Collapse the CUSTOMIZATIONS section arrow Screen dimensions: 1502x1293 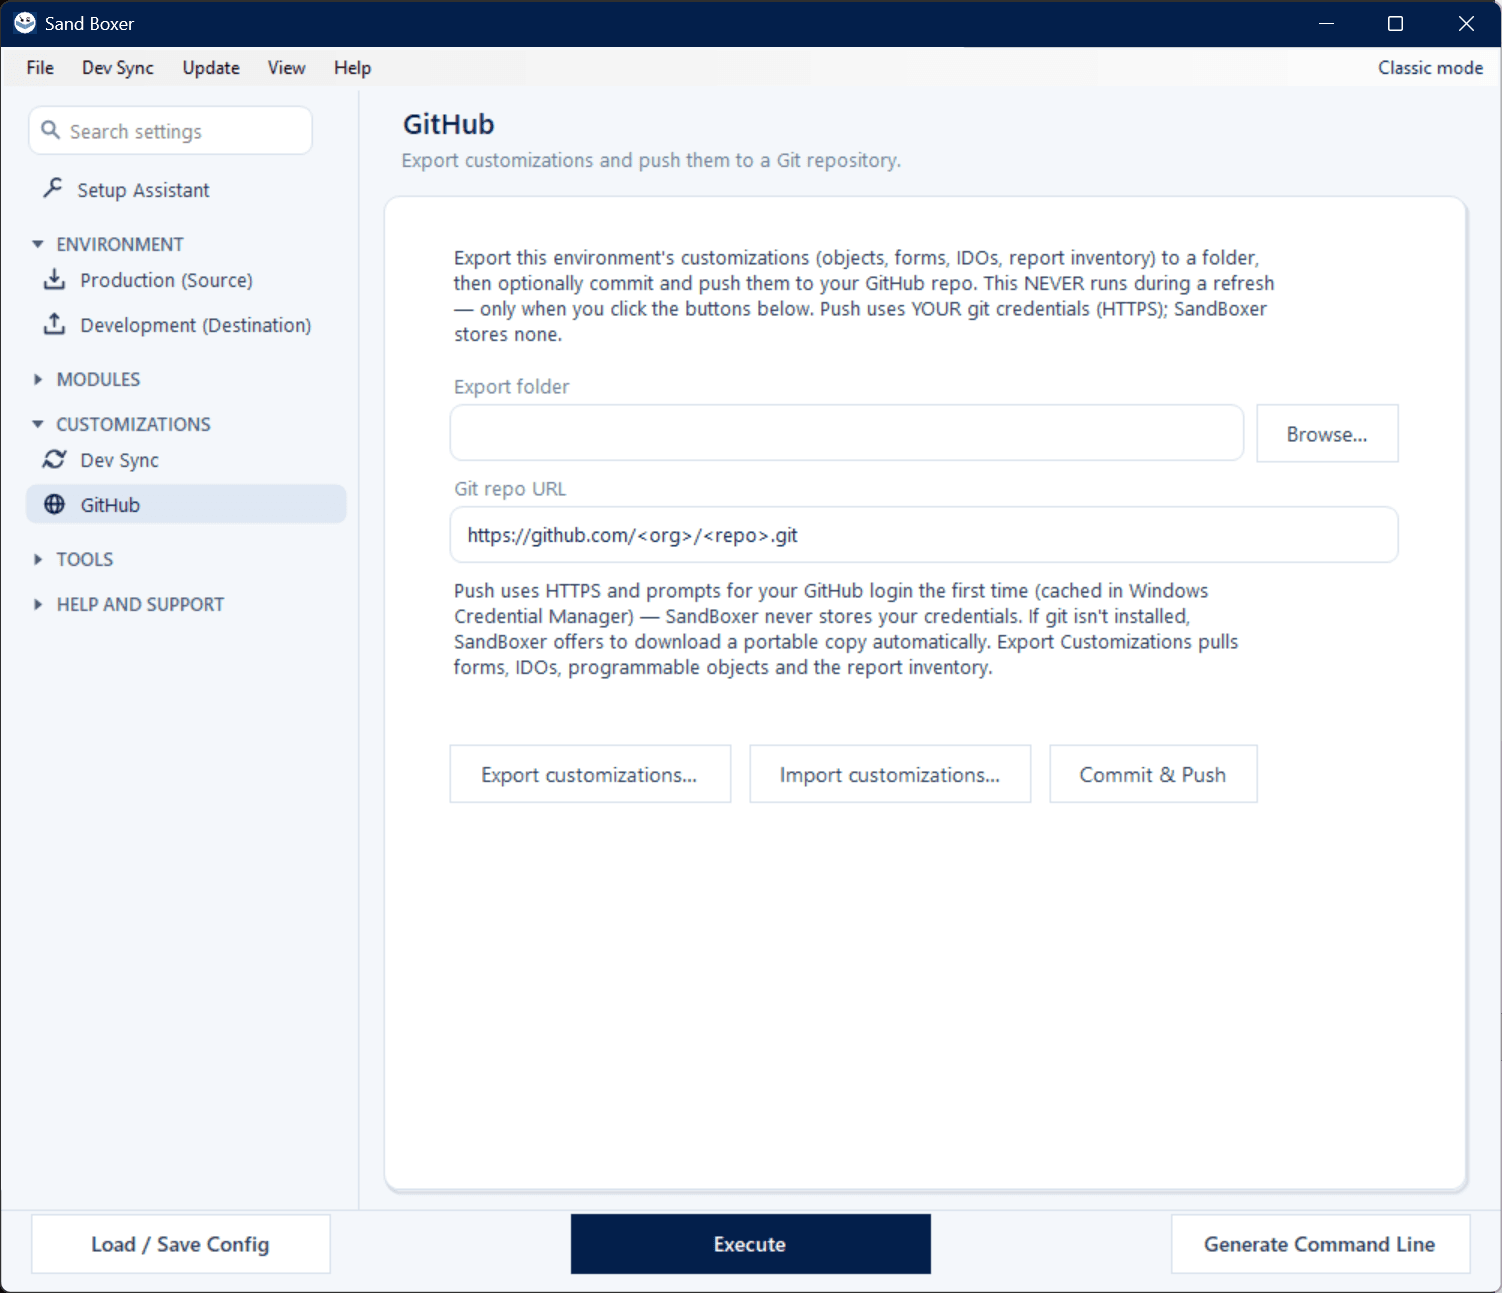(38, 424)
